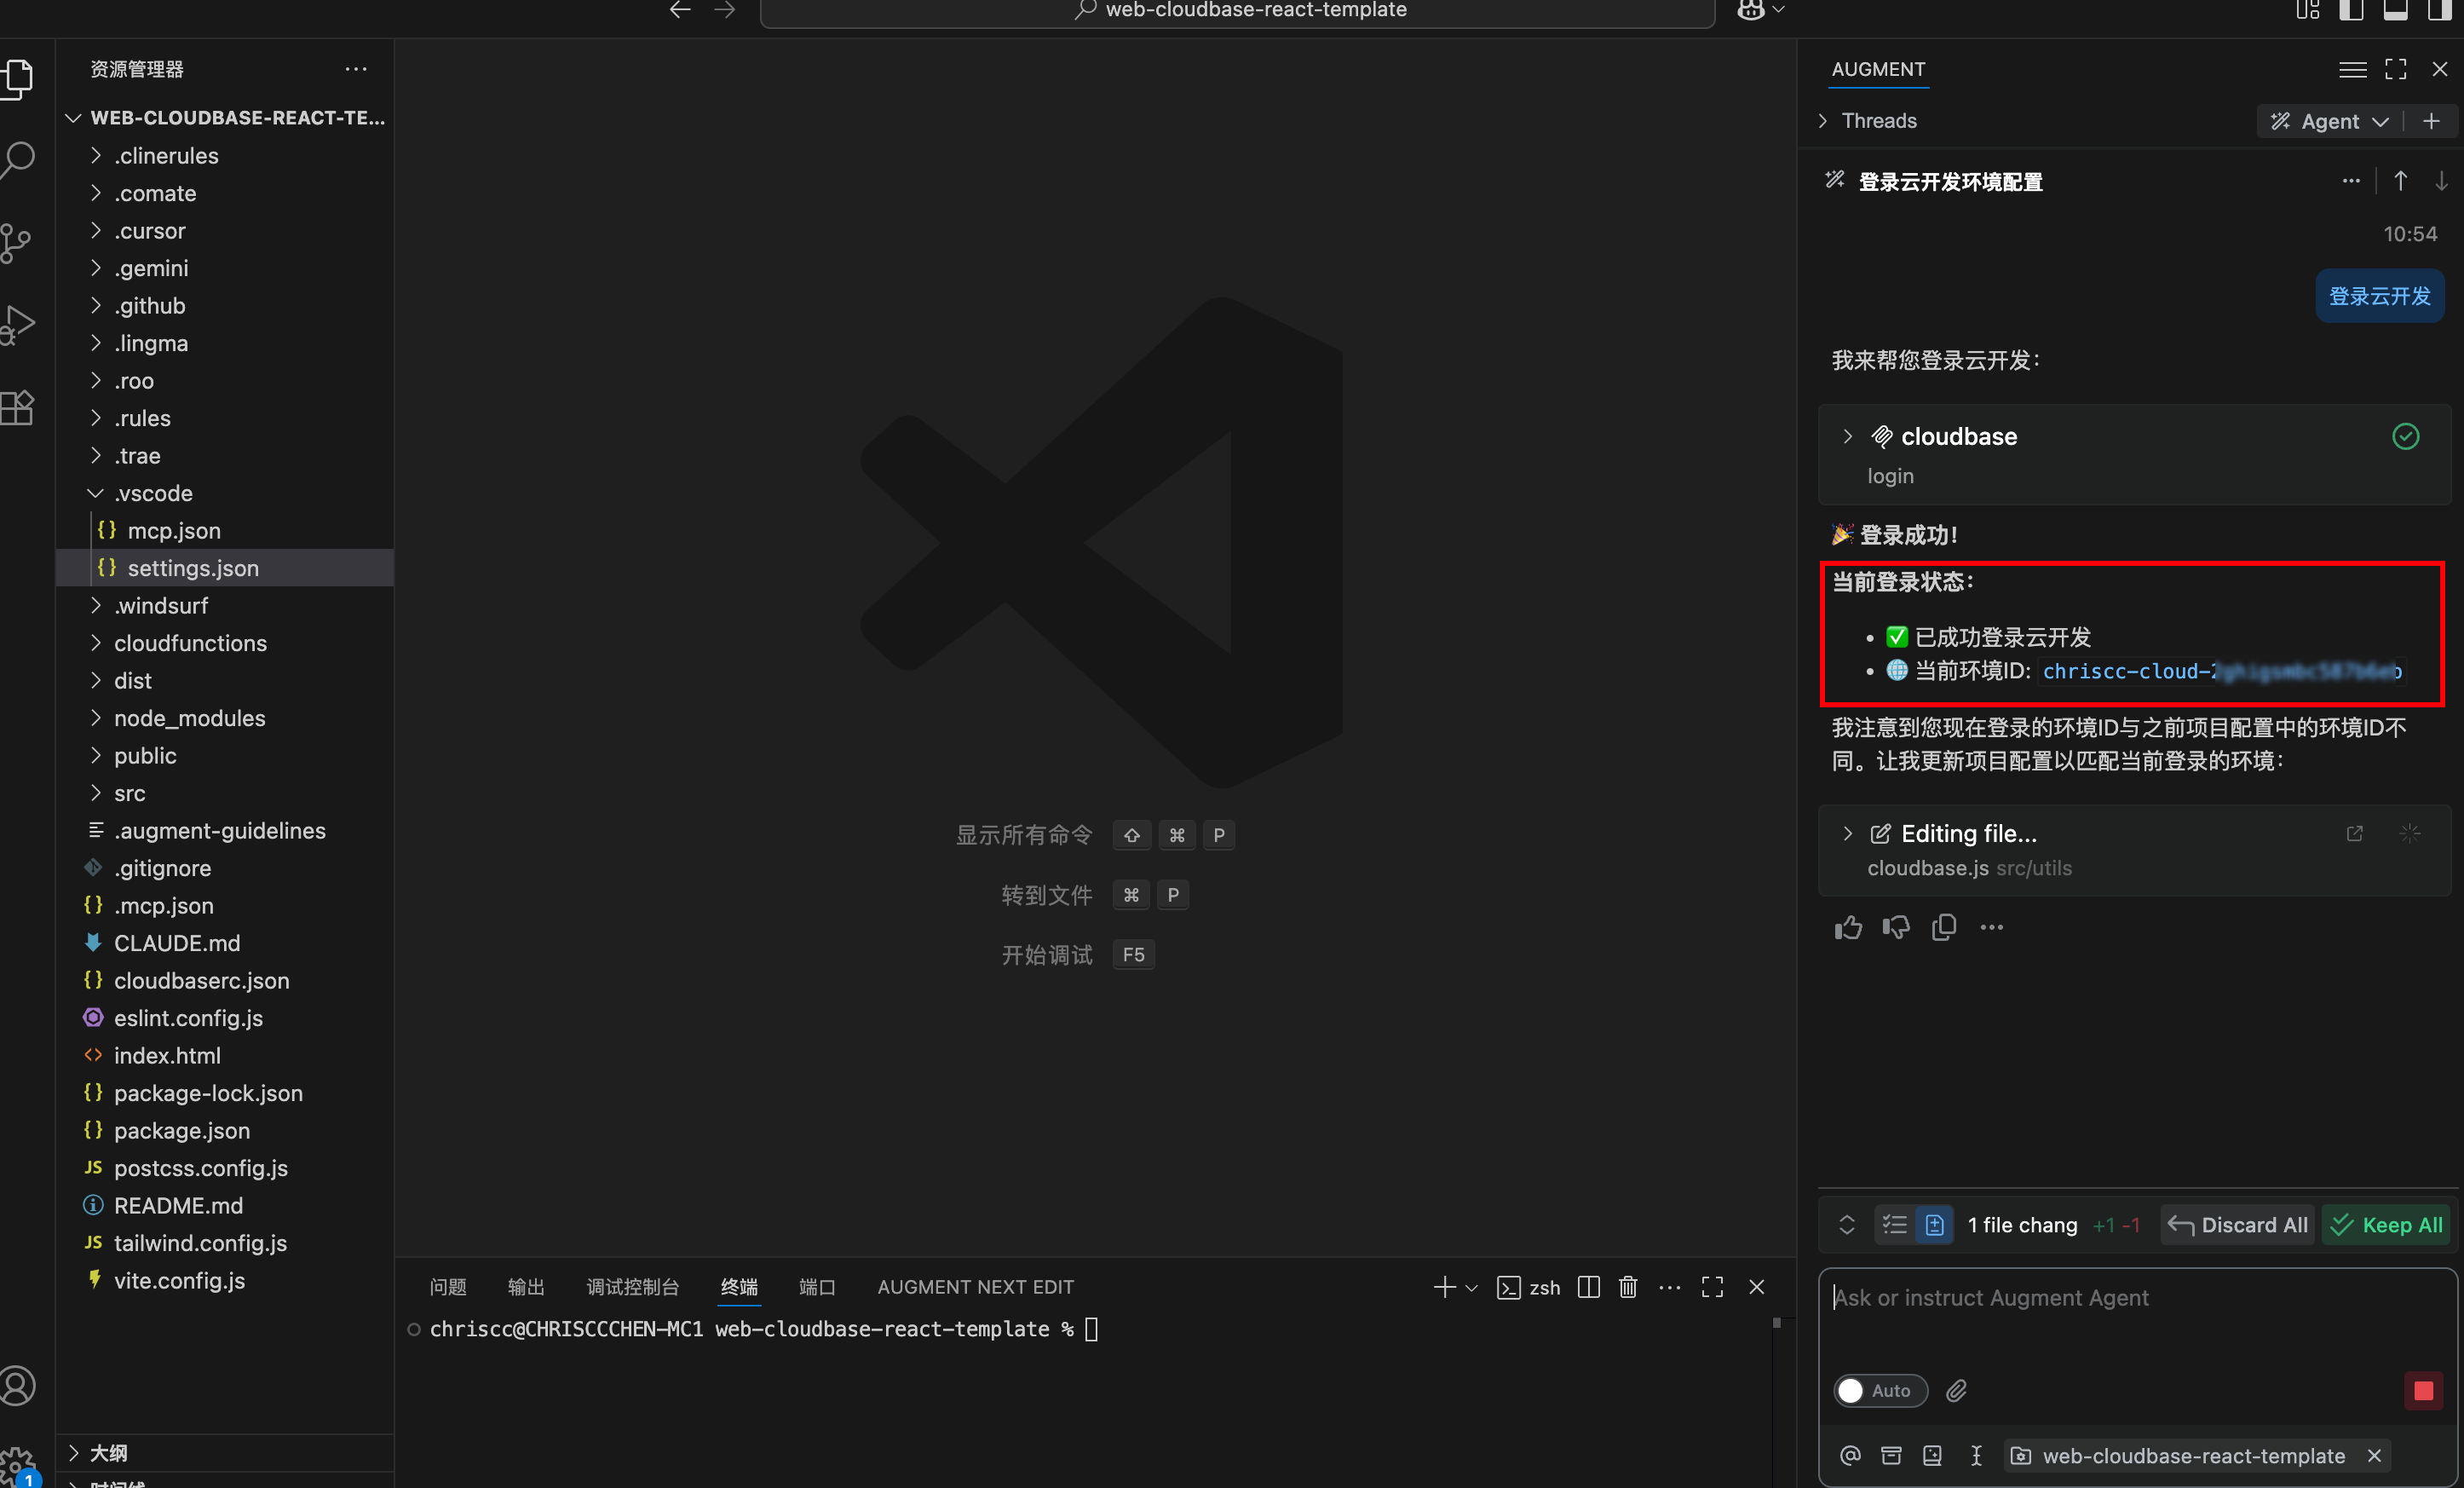Viewport: 2464px width, 1488px height.
Task: Expand the cloudbase login tool call
Action: click(x=1847, y=436)
